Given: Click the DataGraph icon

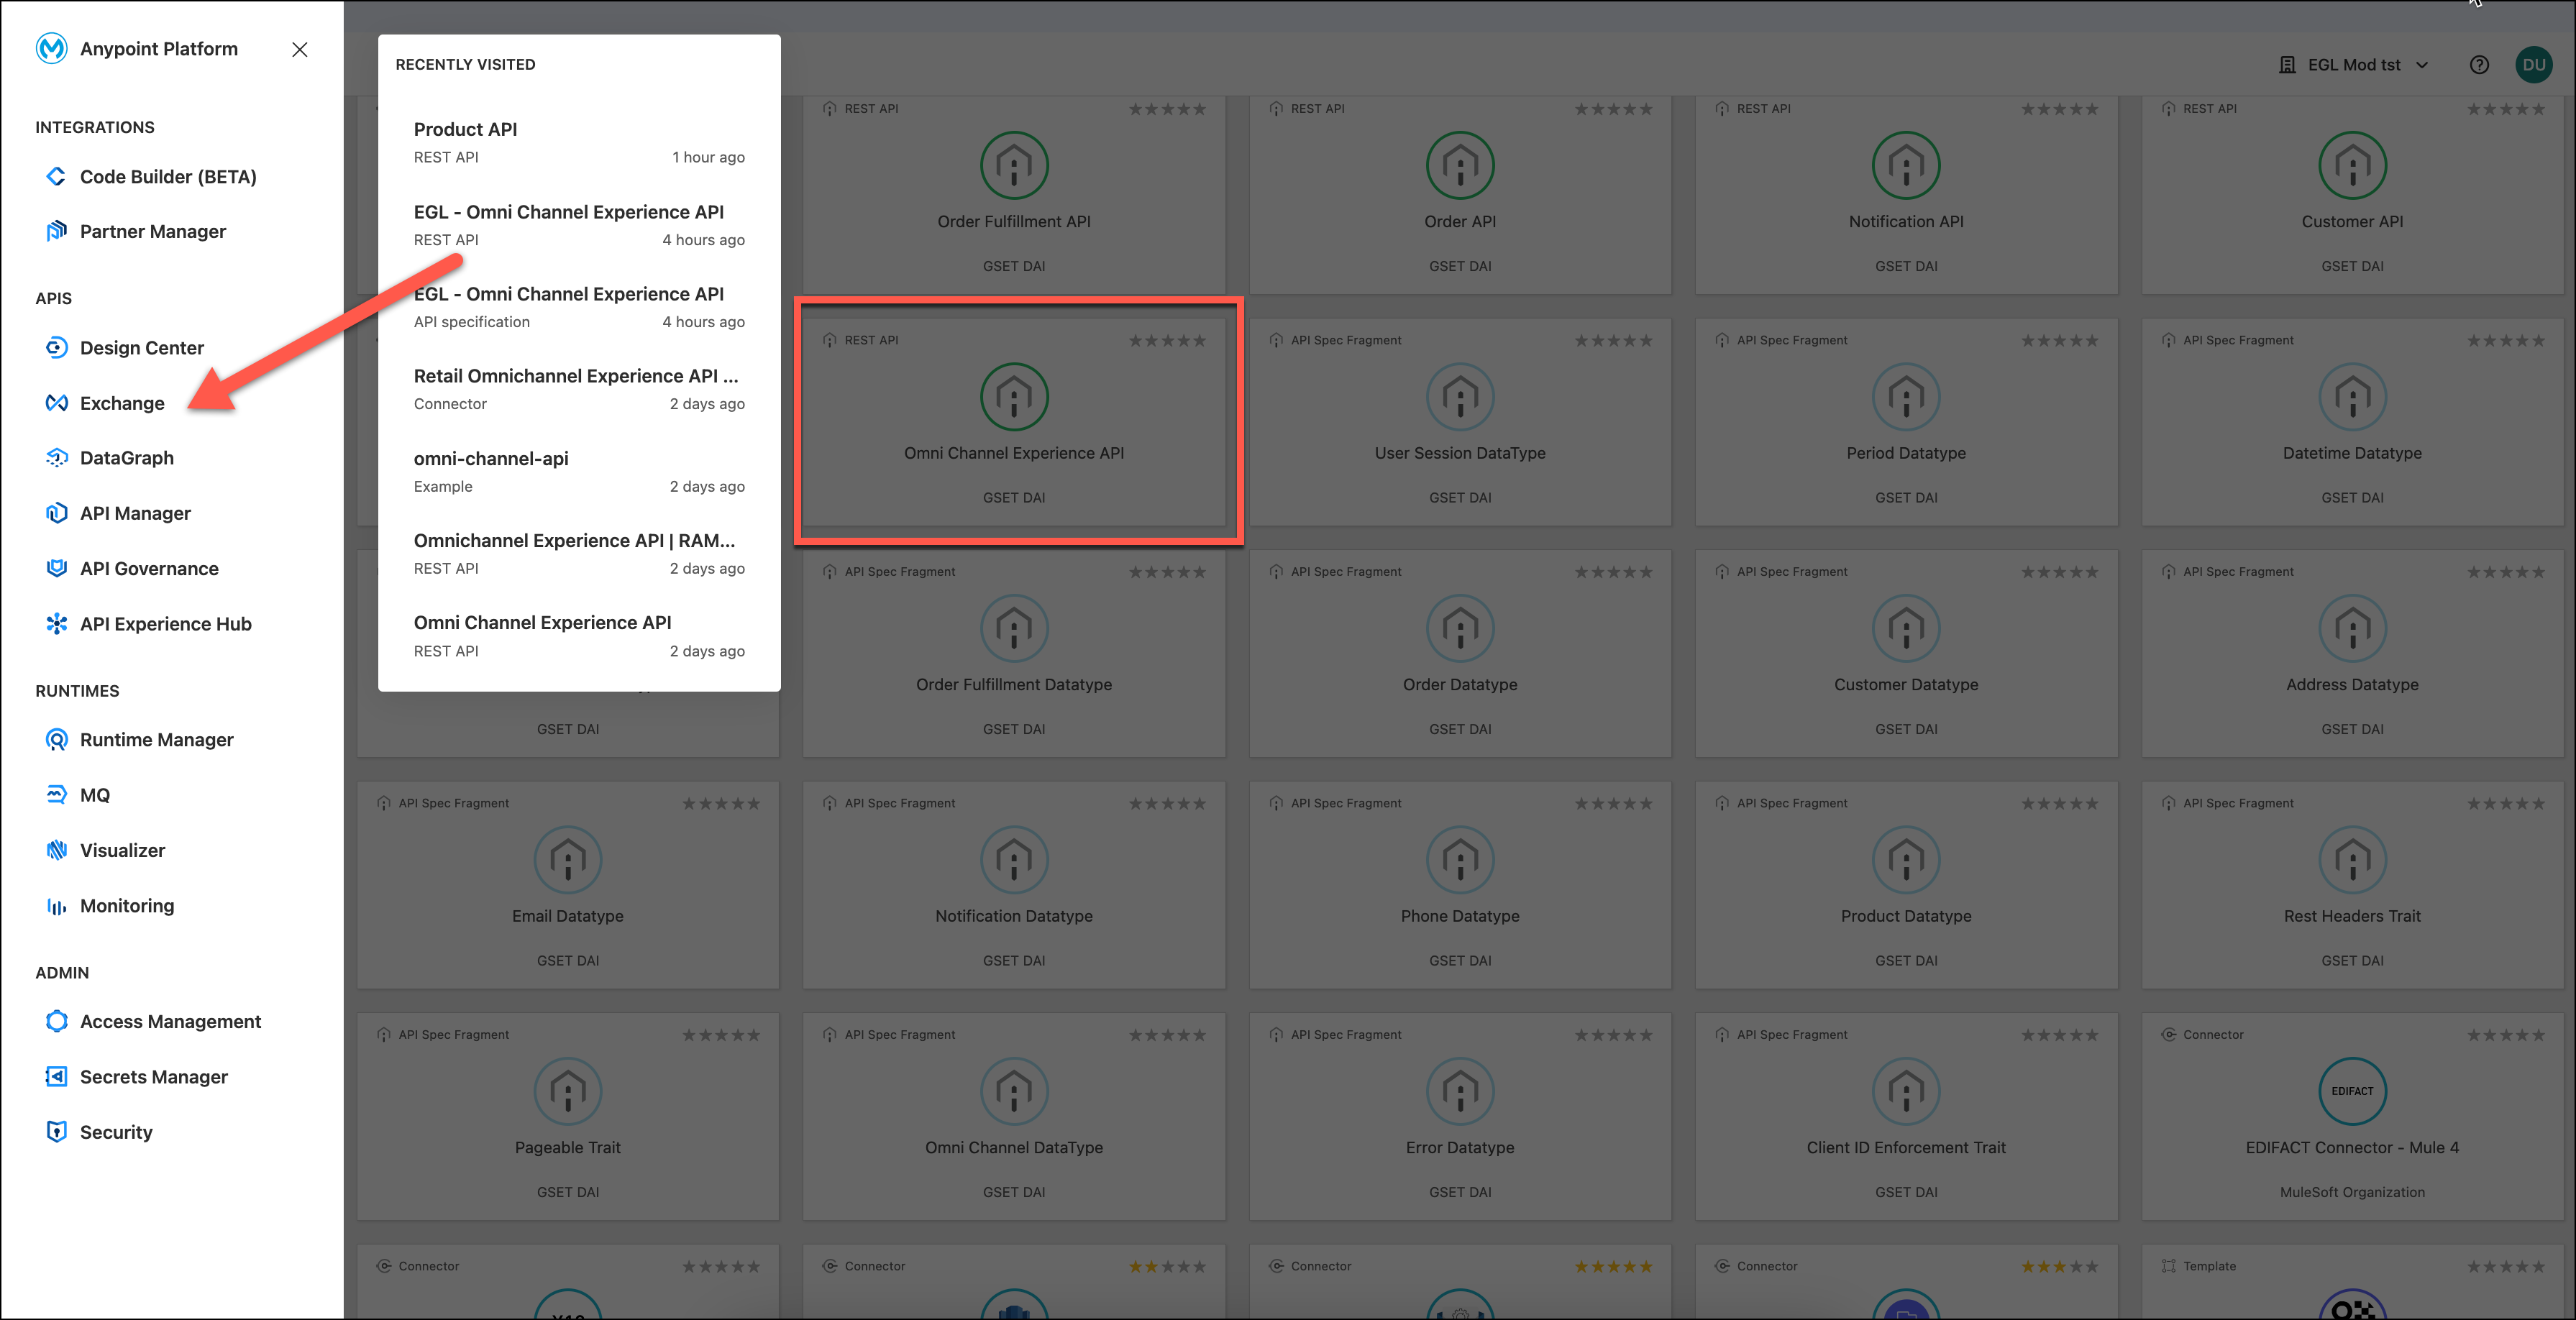Looking at the screenshot, I should tap(56, 457).
